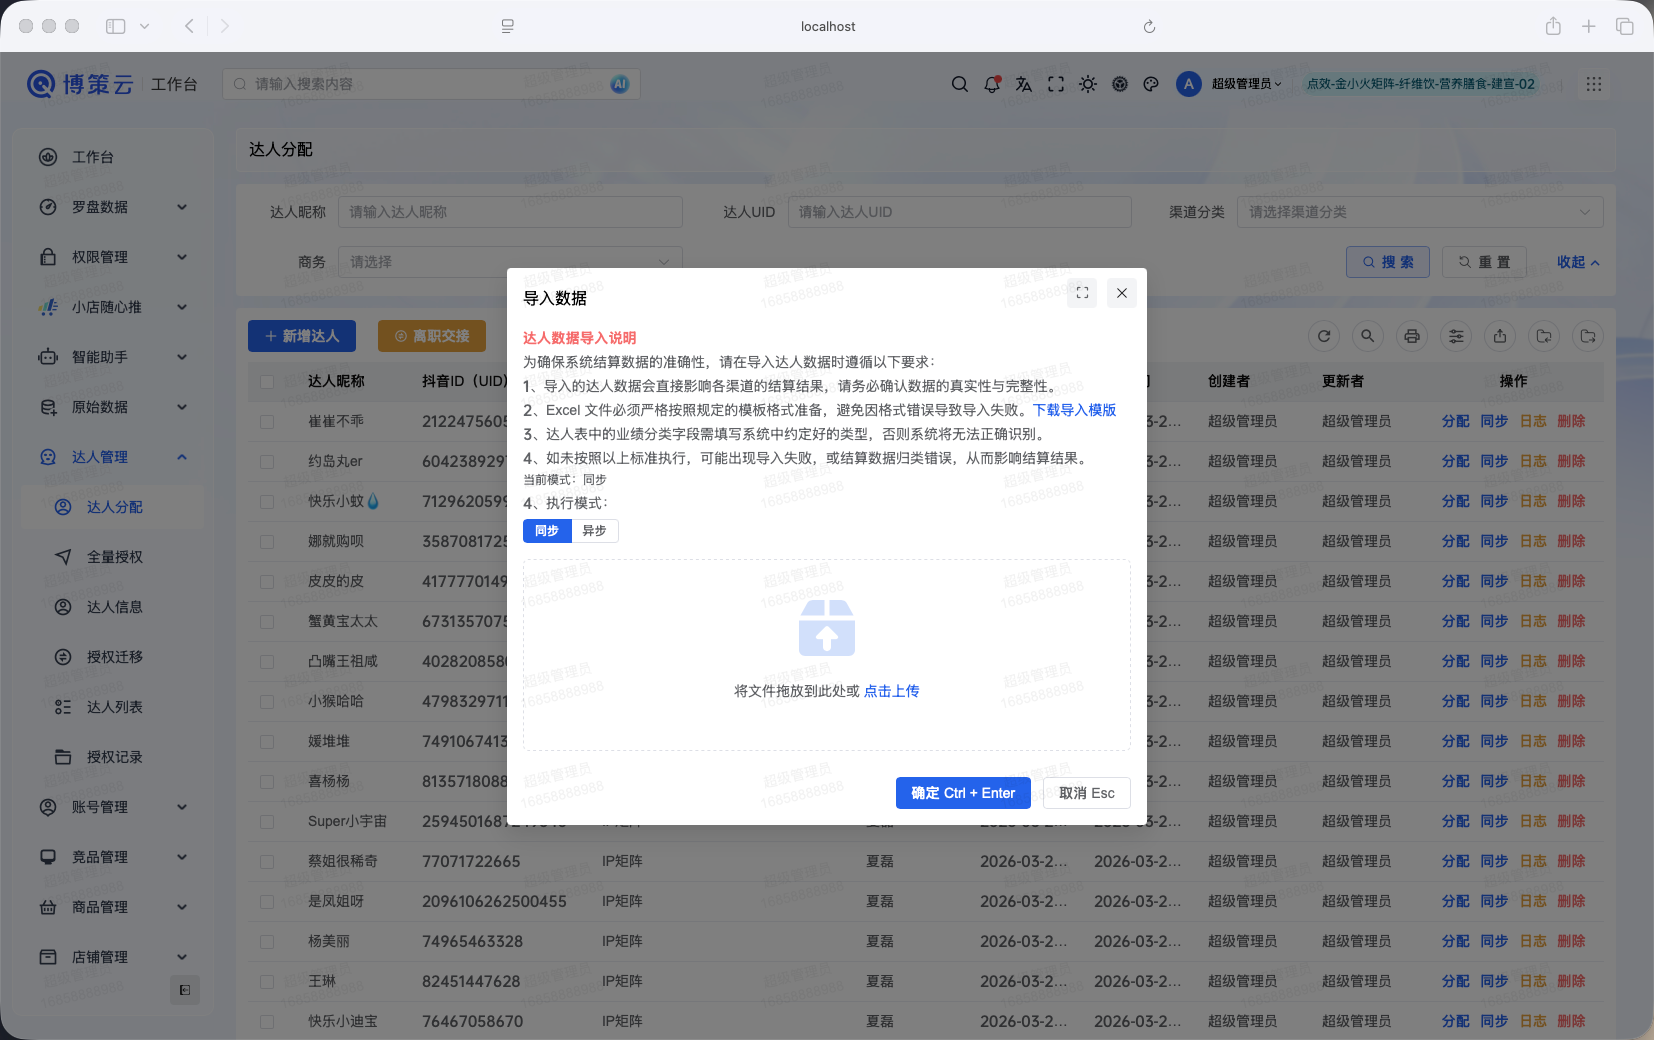Click the search magnifier icon in top header
The height and width of the screenshot is (1040, 1654).
point(960,84)
